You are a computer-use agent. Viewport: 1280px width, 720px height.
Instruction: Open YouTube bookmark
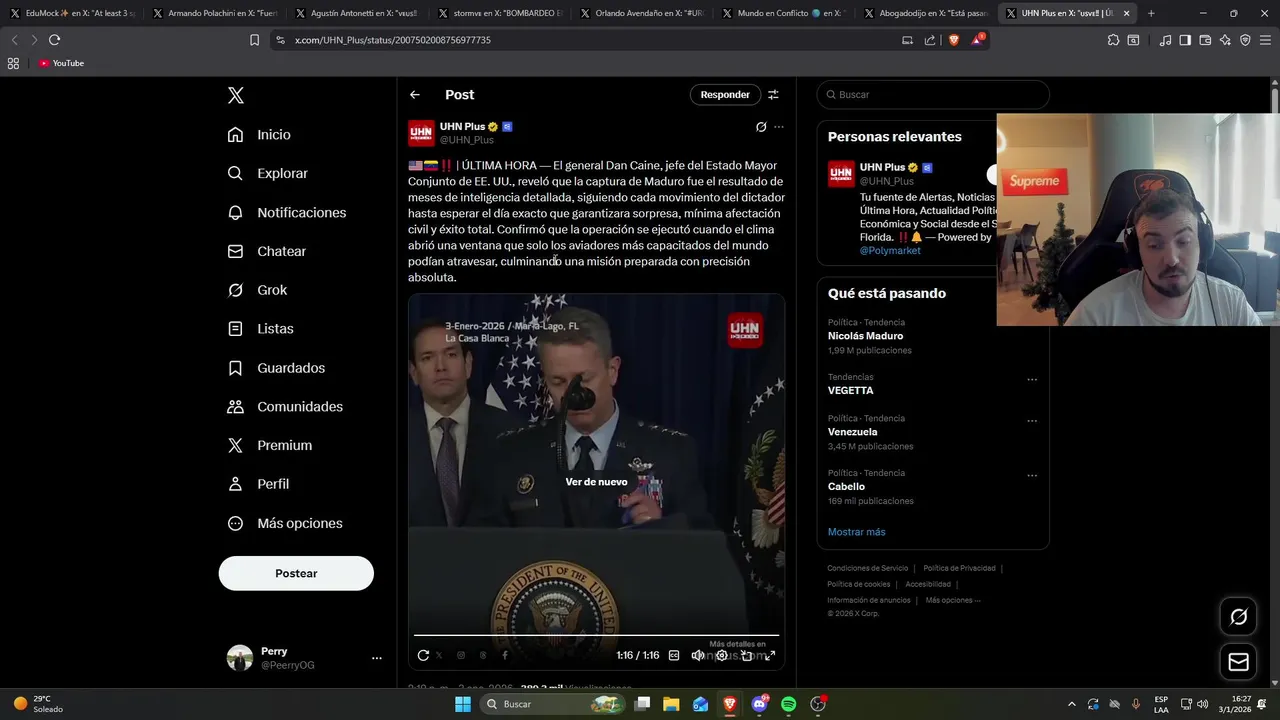[x=62, y=63]
